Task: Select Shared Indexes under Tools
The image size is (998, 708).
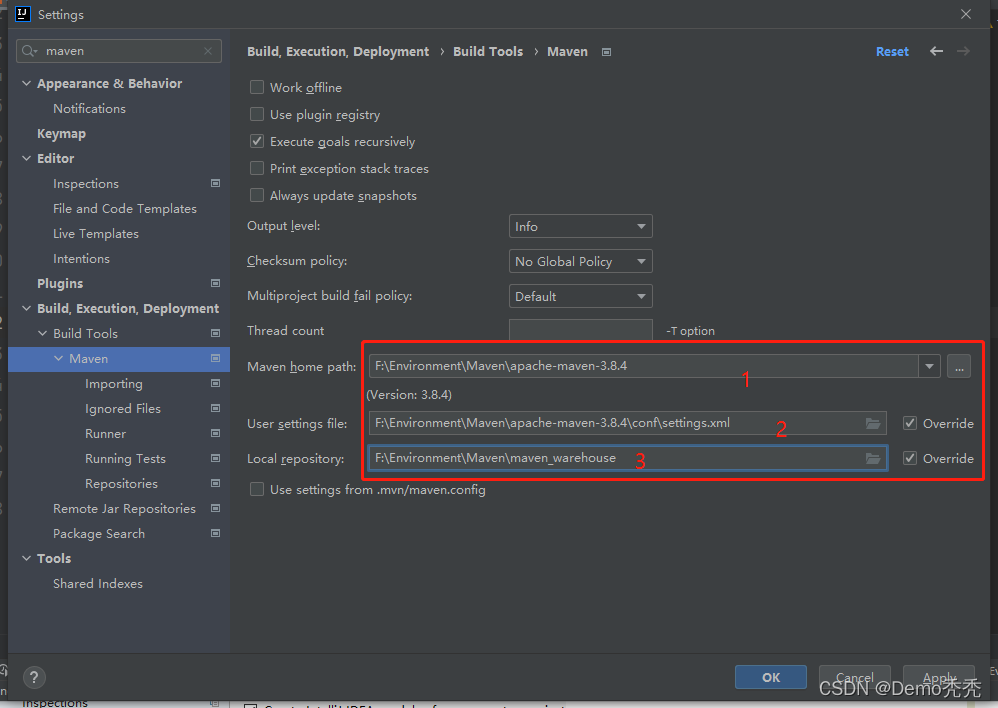Action: [x=98, y=583]
